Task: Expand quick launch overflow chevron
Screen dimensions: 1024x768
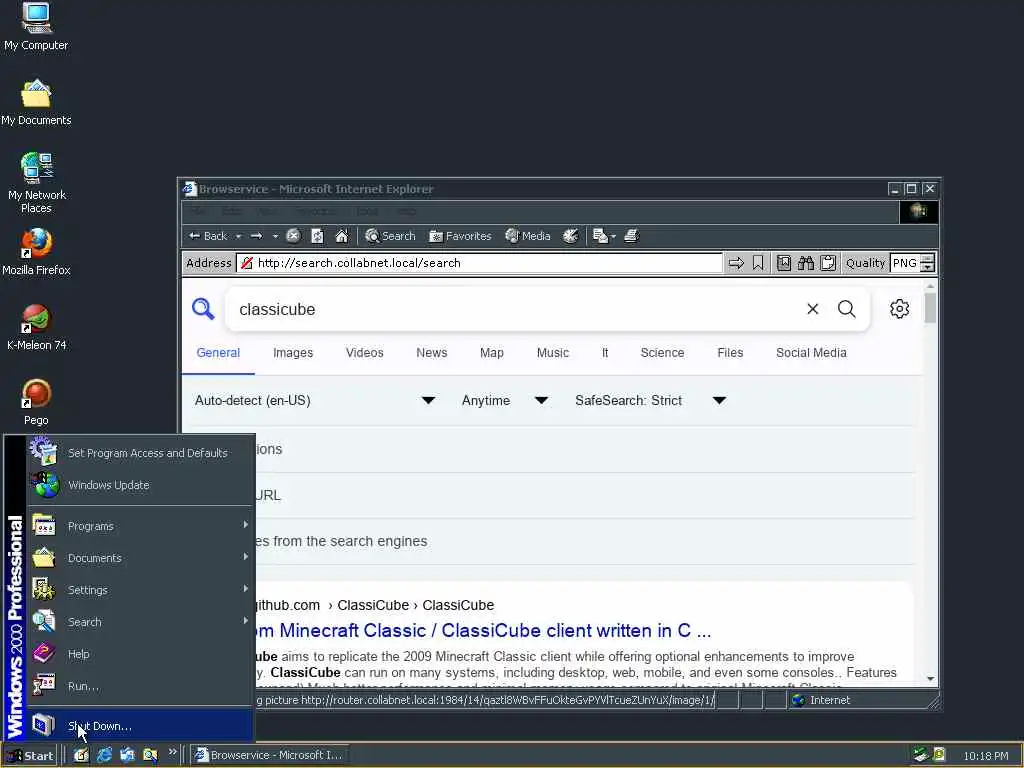Action: (x=172, y=752)
